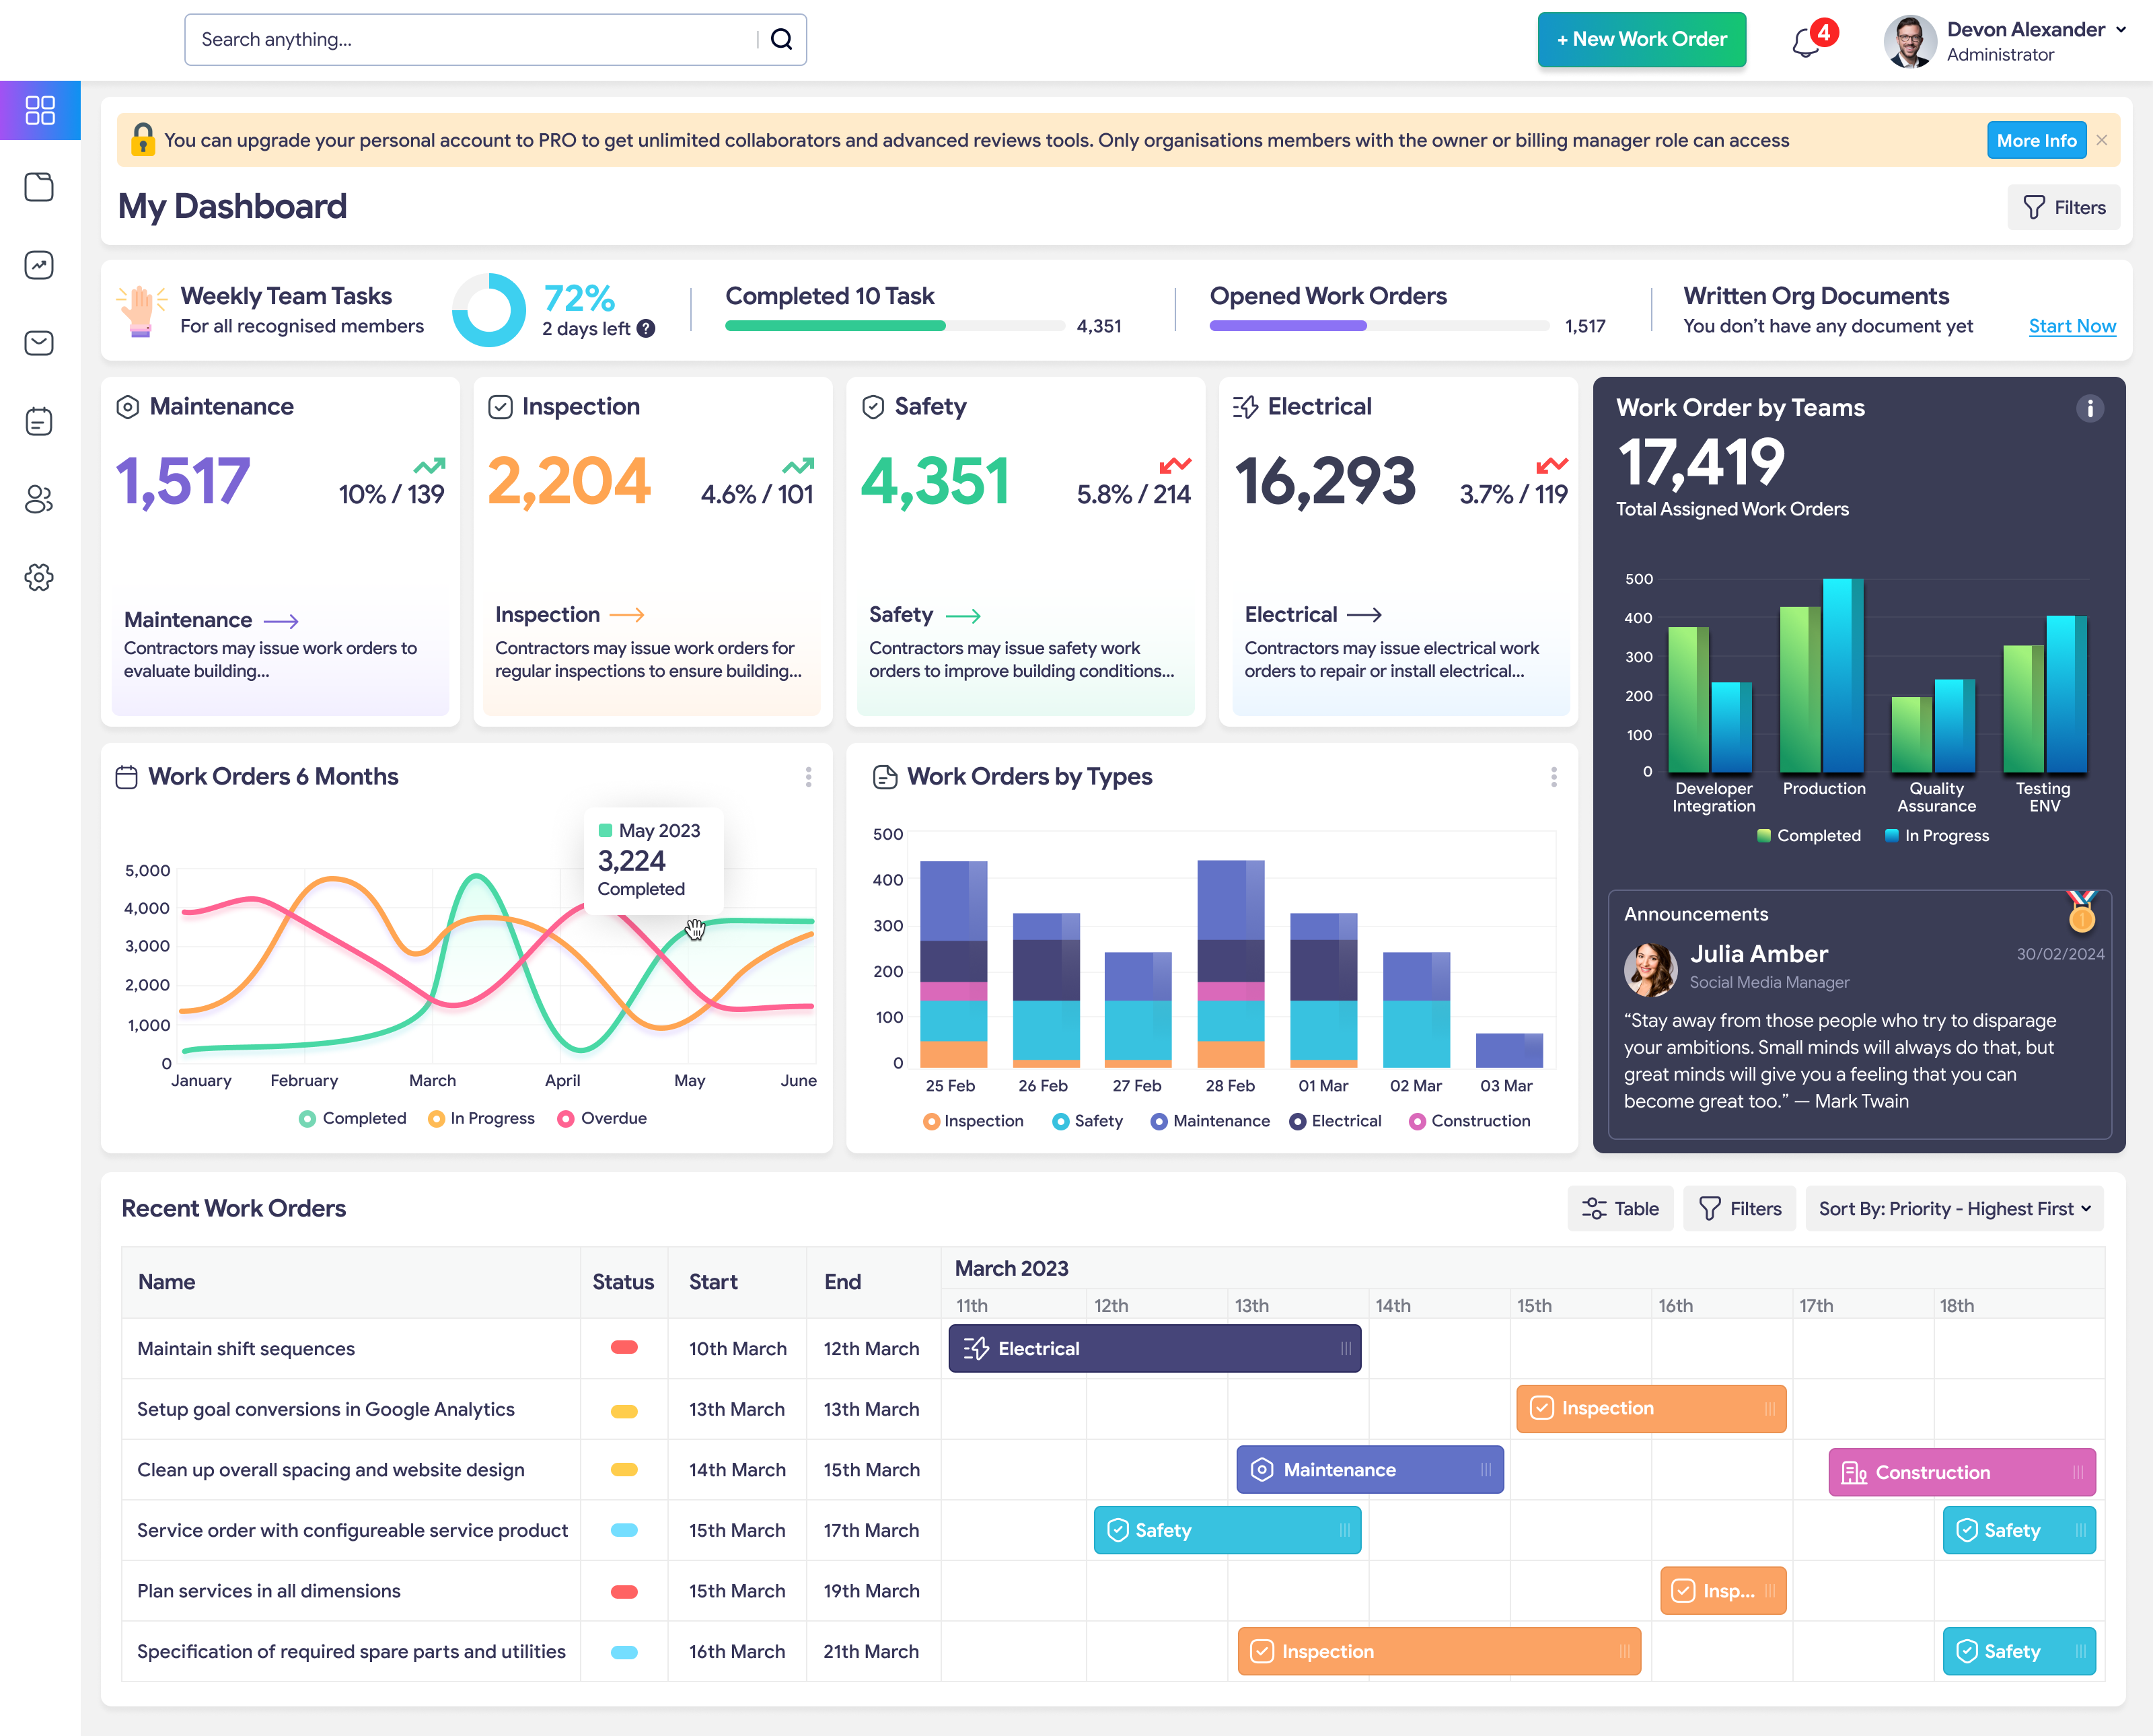Toggle the Completed series in 6 Months legend

(x=353, y=1118)
